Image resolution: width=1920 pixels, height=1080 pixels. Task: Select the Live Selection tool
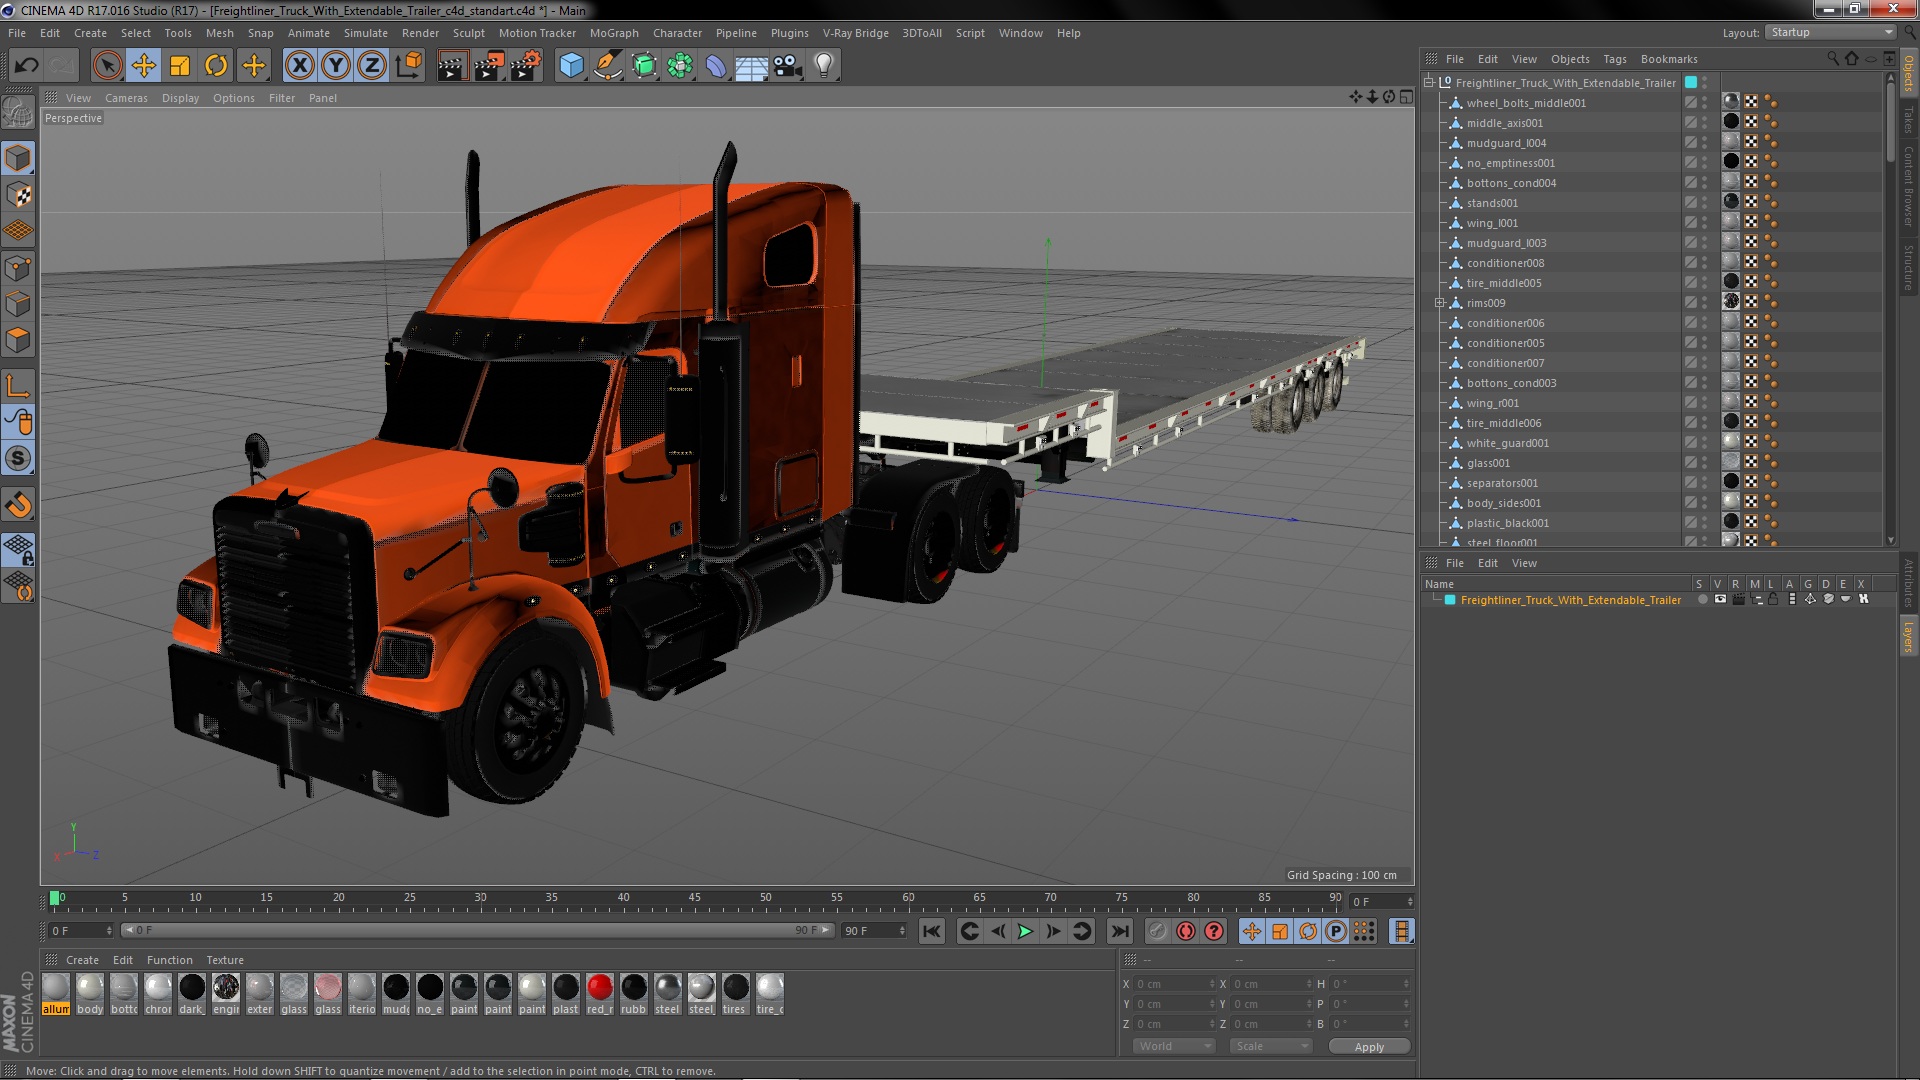pos(107,66)
